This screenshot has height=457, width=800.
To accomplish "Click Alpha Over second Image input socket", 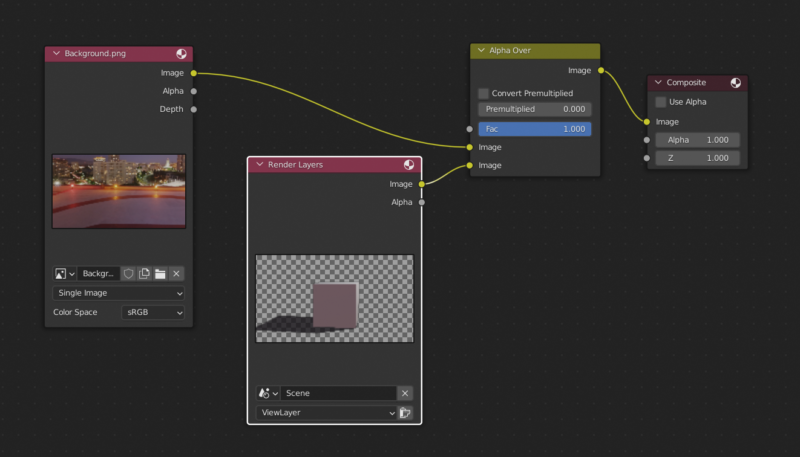I will point(469,165).
